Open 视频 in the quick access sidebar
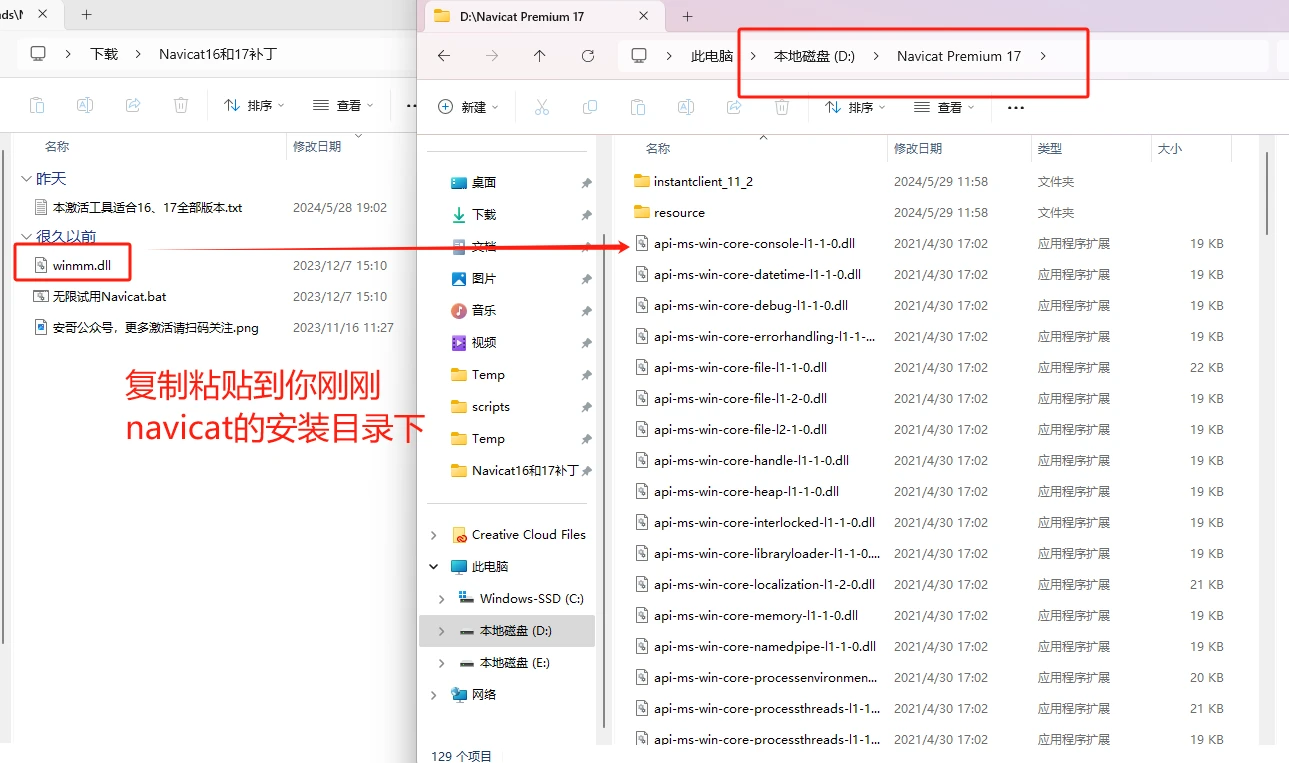Image resolution: width=1289 pixels, height=763 pixels. pos(484,343)
